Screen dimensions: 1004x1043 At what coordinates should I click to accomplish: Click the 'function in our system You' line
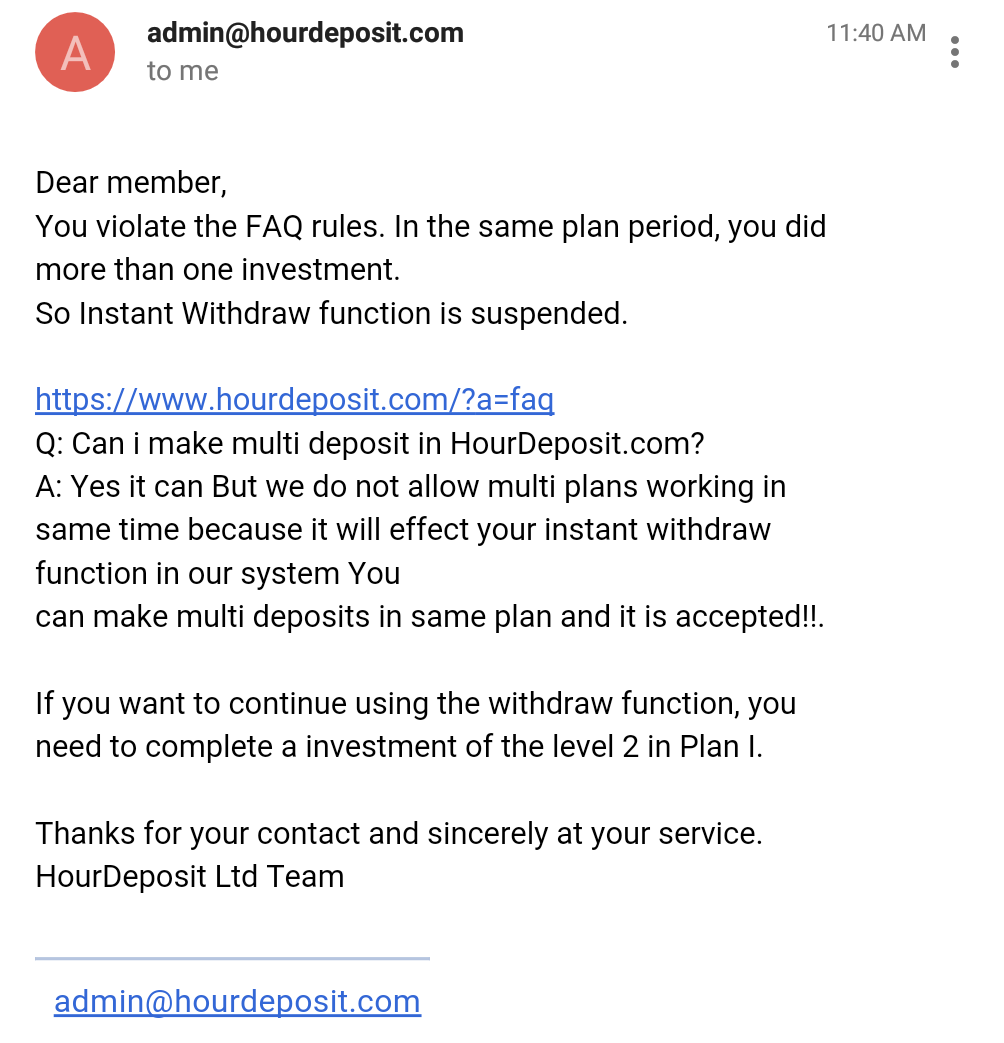pos(217,573)
